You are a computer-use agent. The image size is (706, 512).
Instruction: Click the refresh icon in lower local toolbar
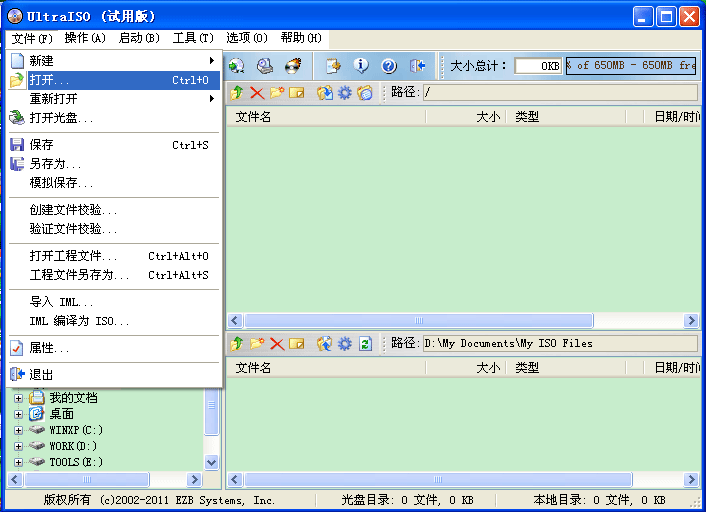(365, 343)
